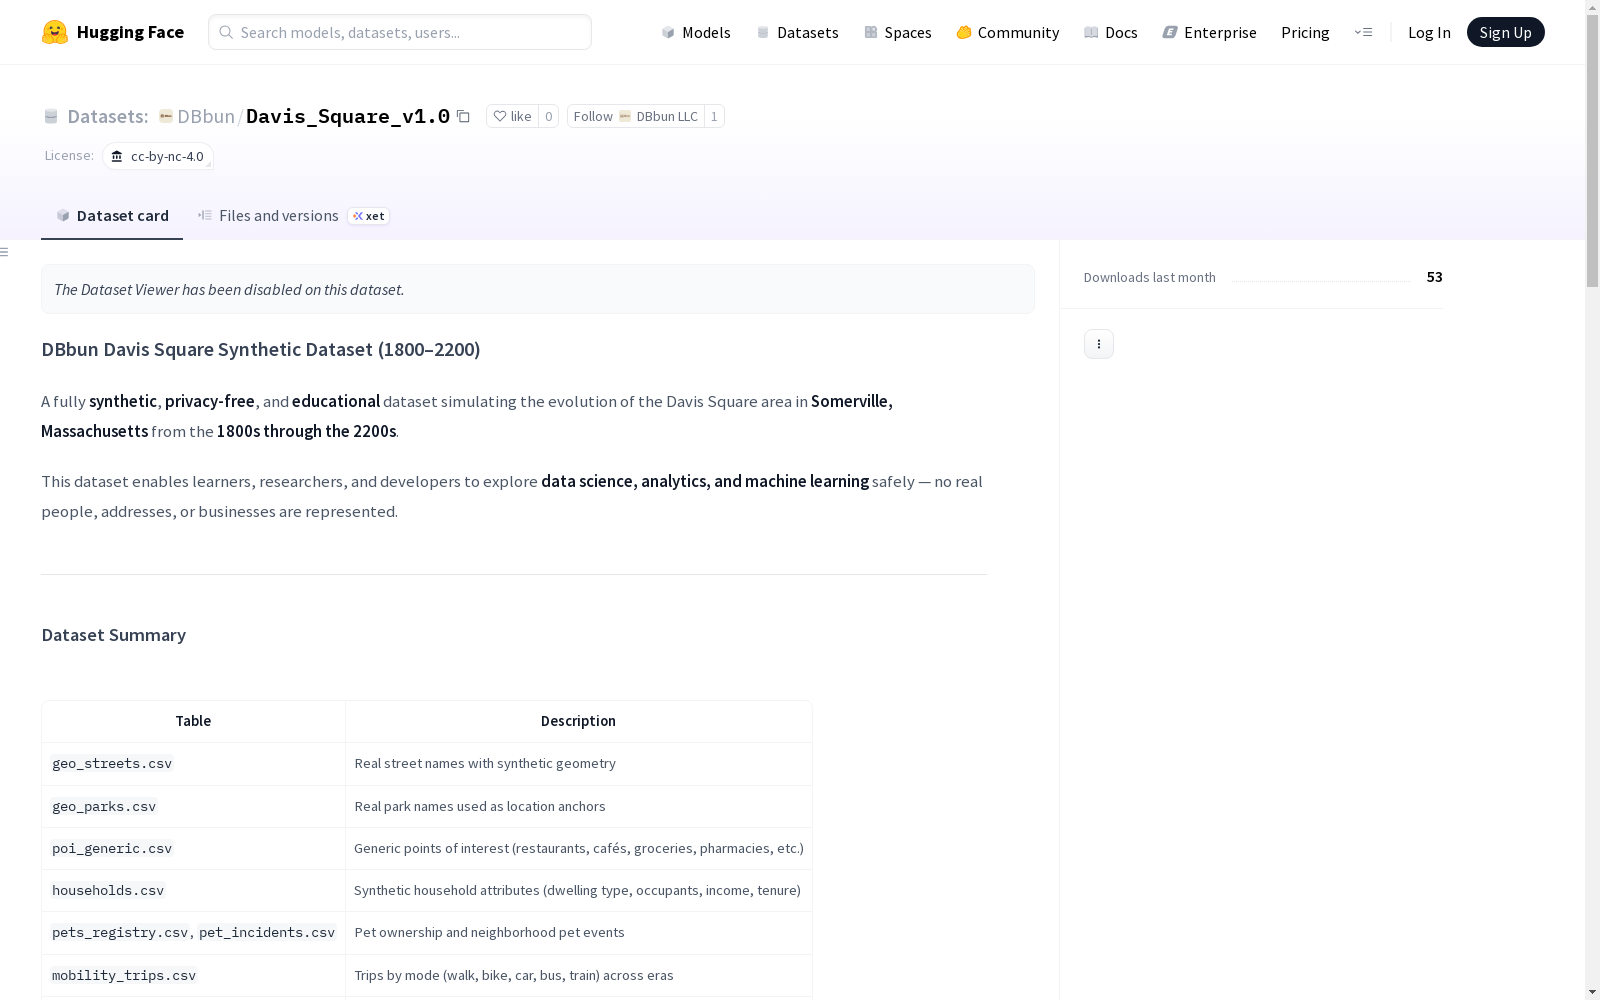Click the DBbun organization avatar icon

coord(166,116)
